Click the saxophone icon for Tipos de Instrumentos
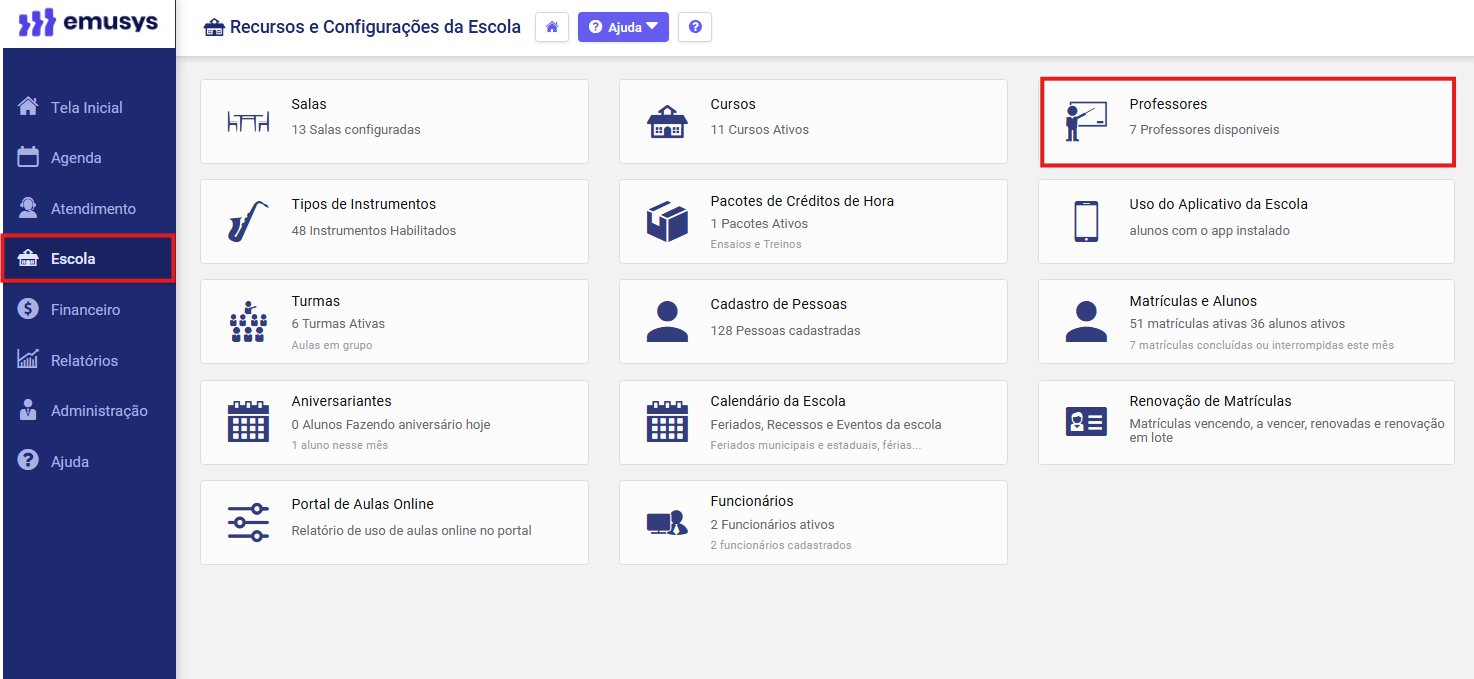 click(x=247, y=222)
